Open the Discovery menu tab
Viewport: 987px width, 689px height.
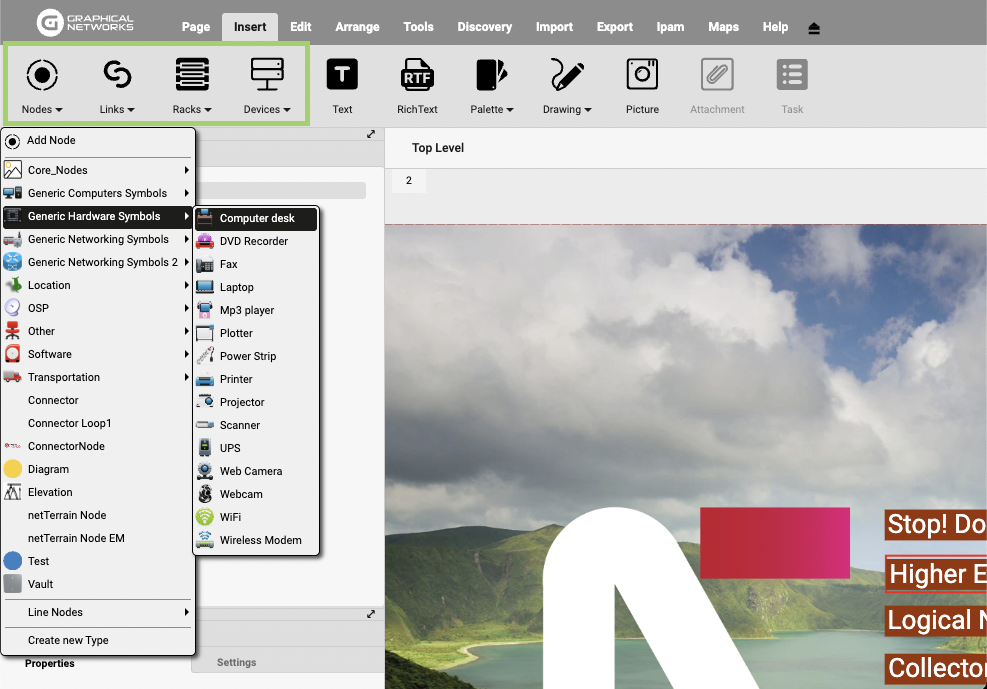(x=484, y=27)
